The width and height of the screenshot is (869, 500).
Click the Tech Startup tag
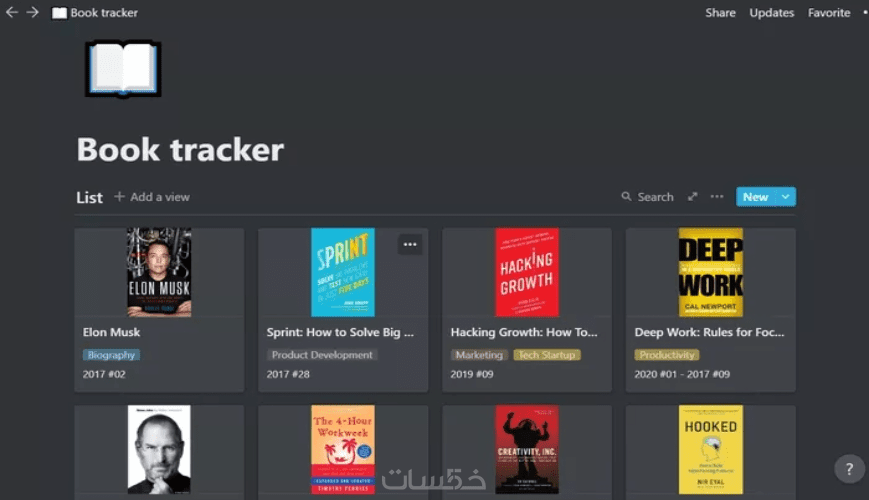(547, 355)
